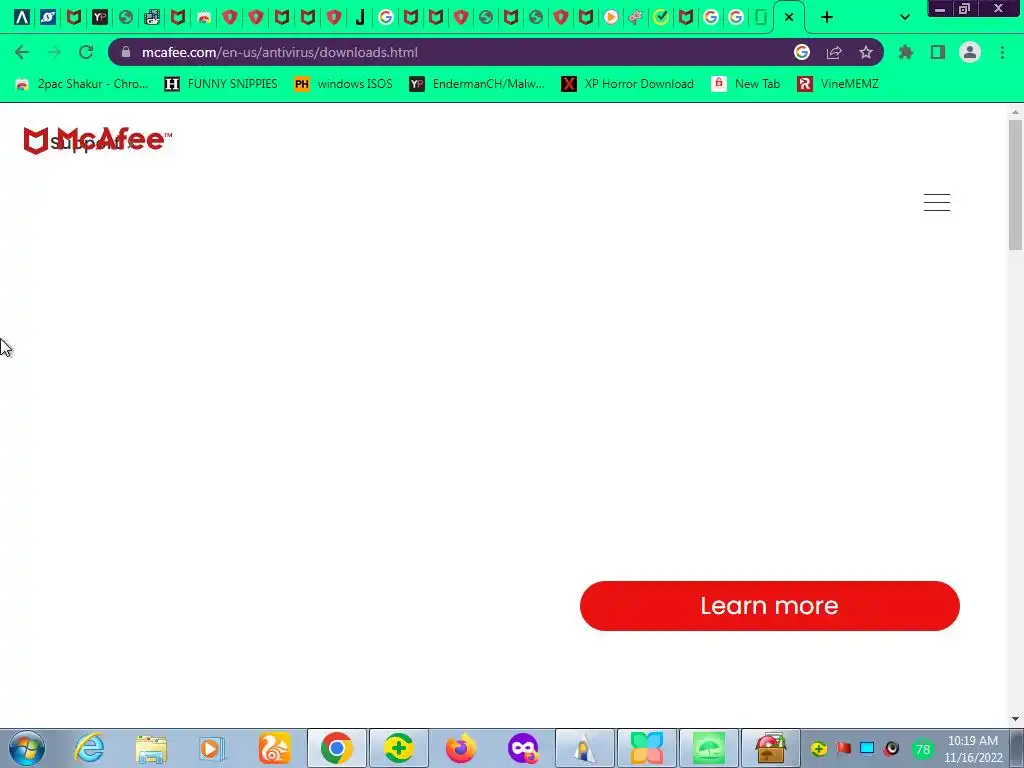The image size is (1024, 768).
Task: Open the Chrome three-dot menu
Action: [1002, 52]
